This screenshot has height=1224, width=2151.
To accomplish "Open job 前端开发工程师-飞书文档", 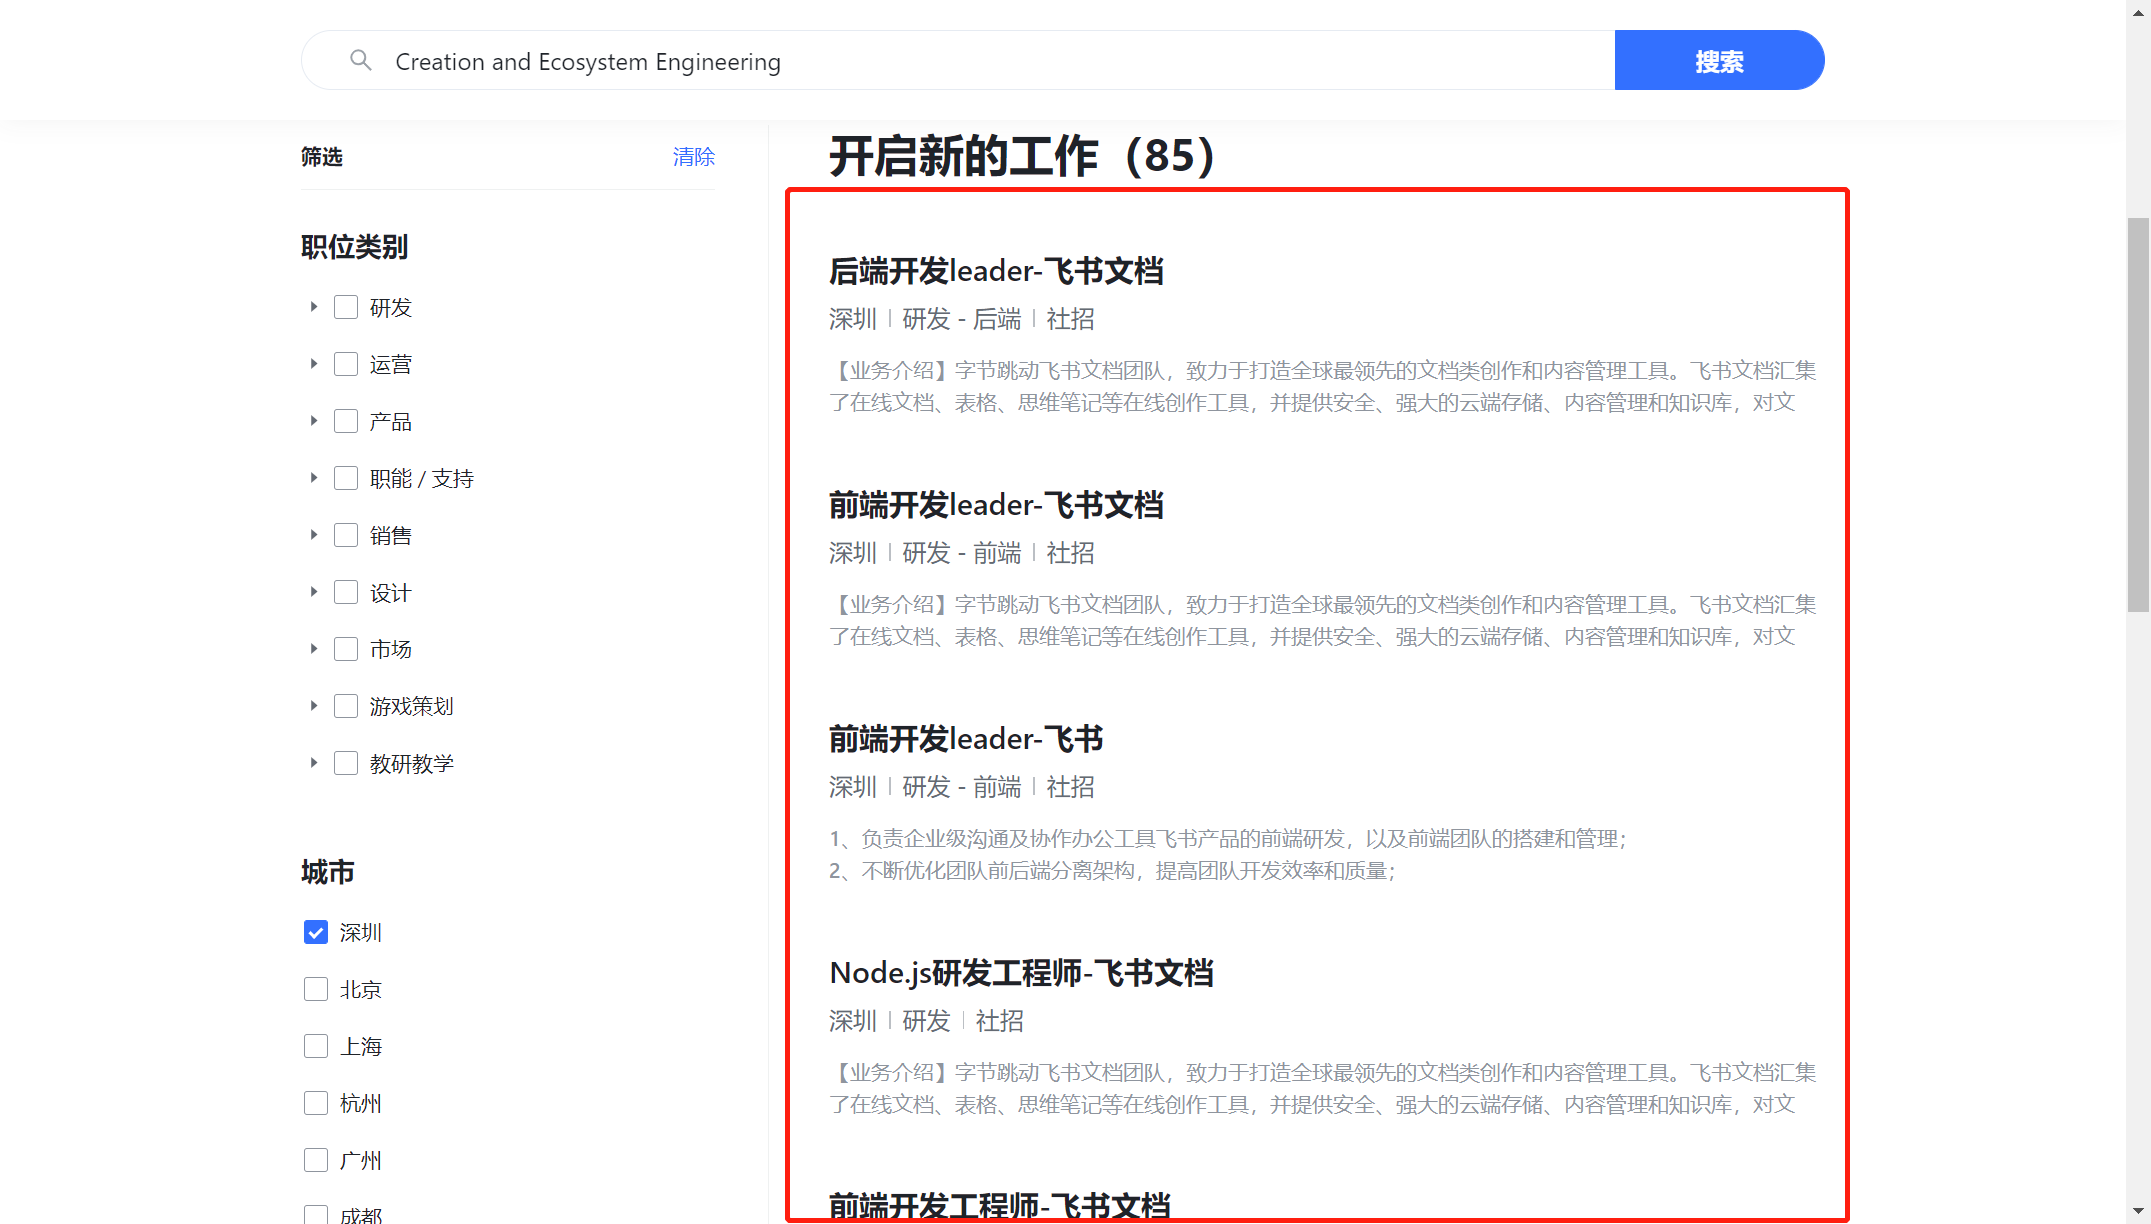I will (1000, 1205).
